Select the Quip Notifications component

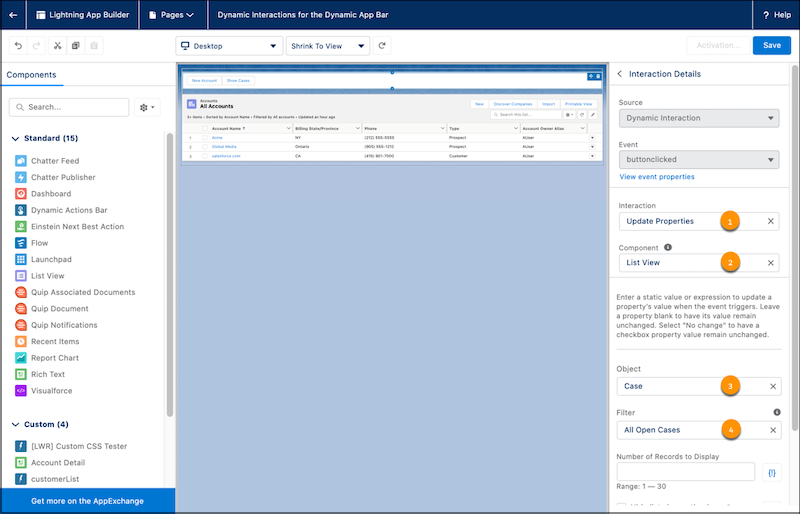tap(56, 325)
